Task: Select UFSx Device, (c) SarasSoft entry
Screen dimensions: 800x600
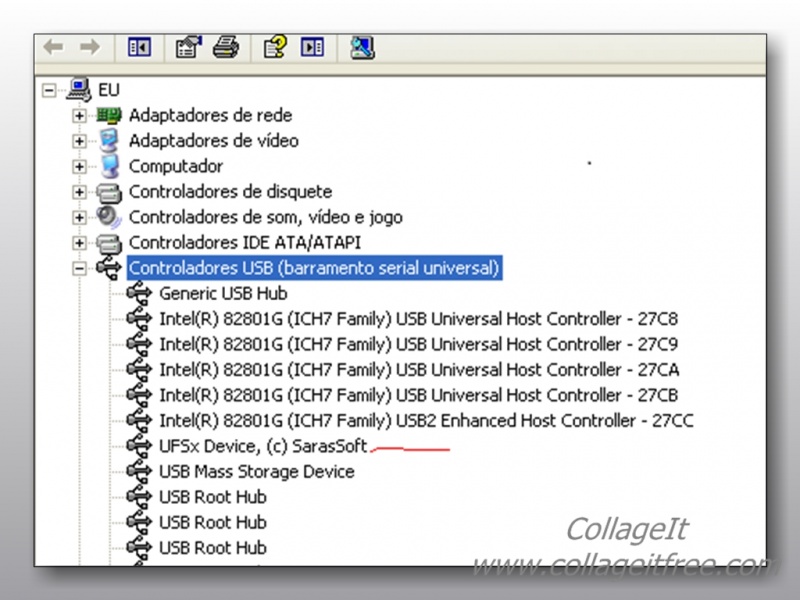Action: (x=263, y=447)
